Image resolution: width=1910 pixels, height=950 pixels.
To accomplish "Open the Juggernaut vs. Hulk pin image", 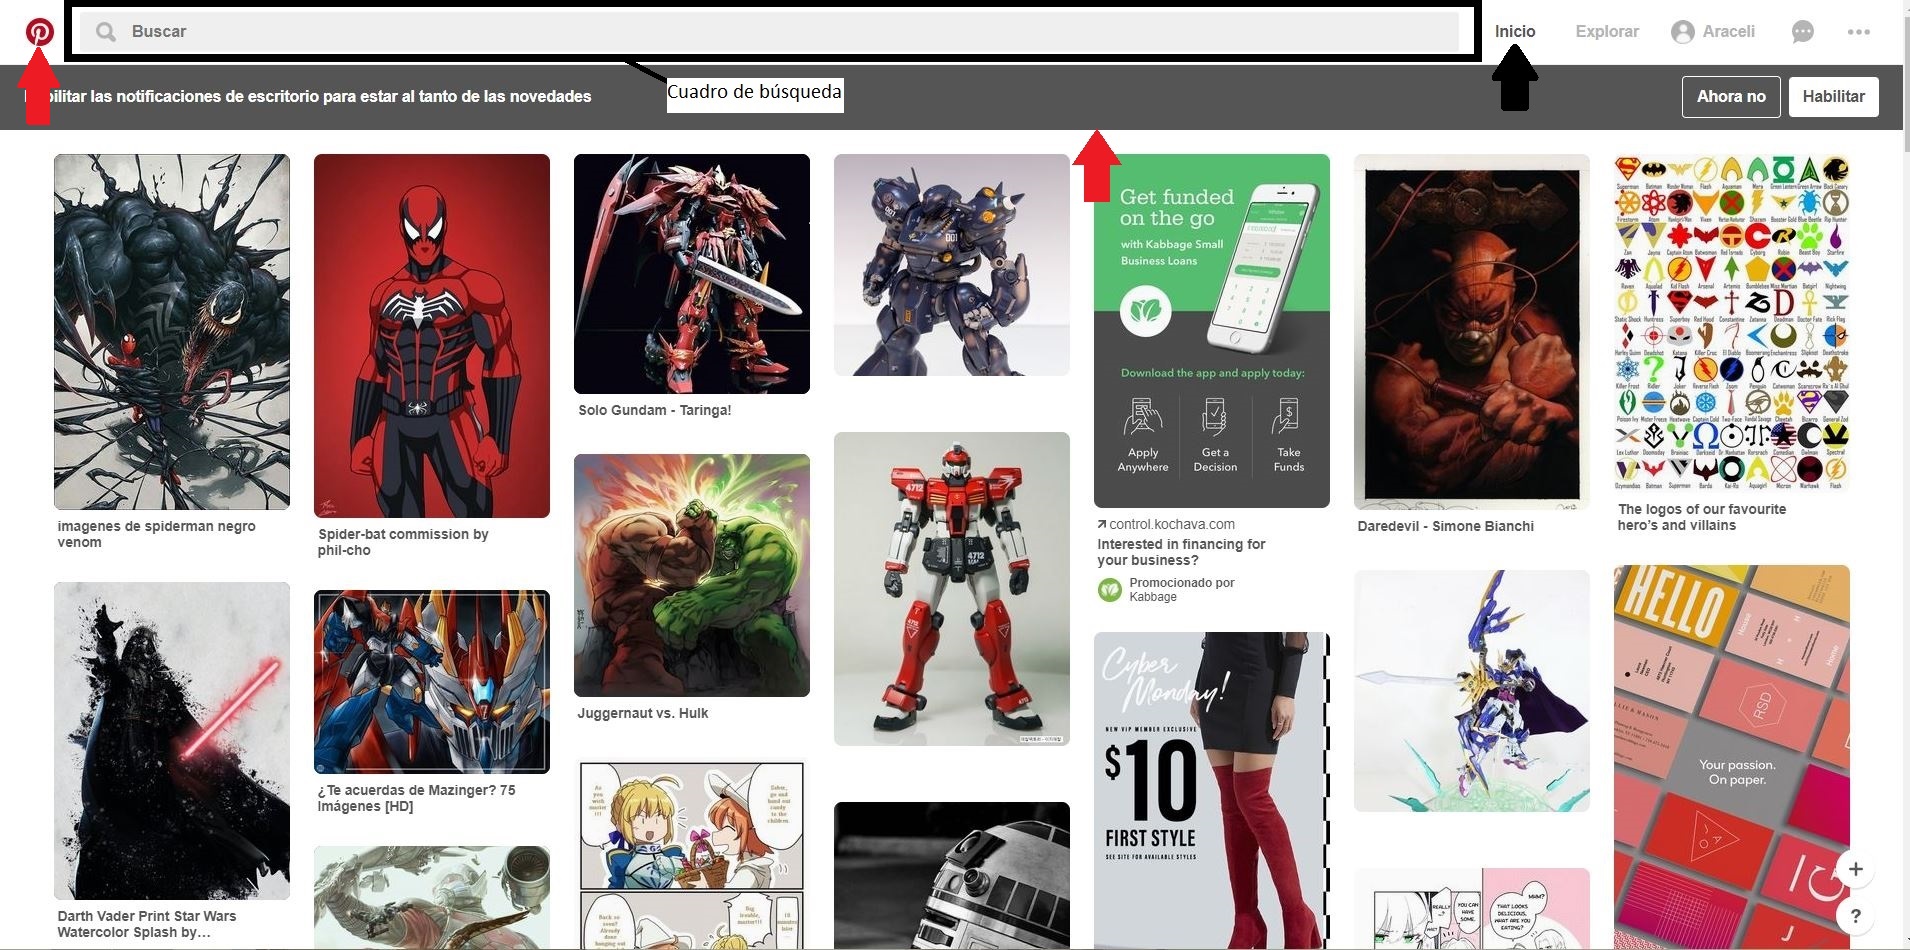I will coord(692,575).
